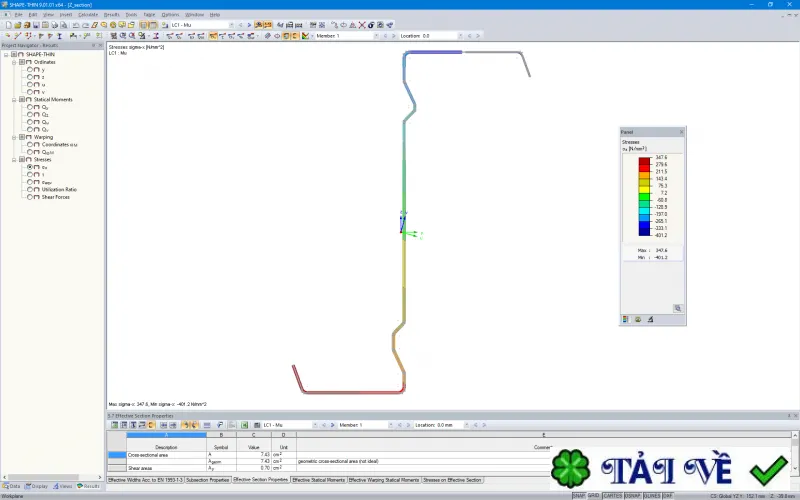This screenshot has width=800, height=500.
Task: Open the table's LC1 - Mu dropdown
Action: coord(315,424)
